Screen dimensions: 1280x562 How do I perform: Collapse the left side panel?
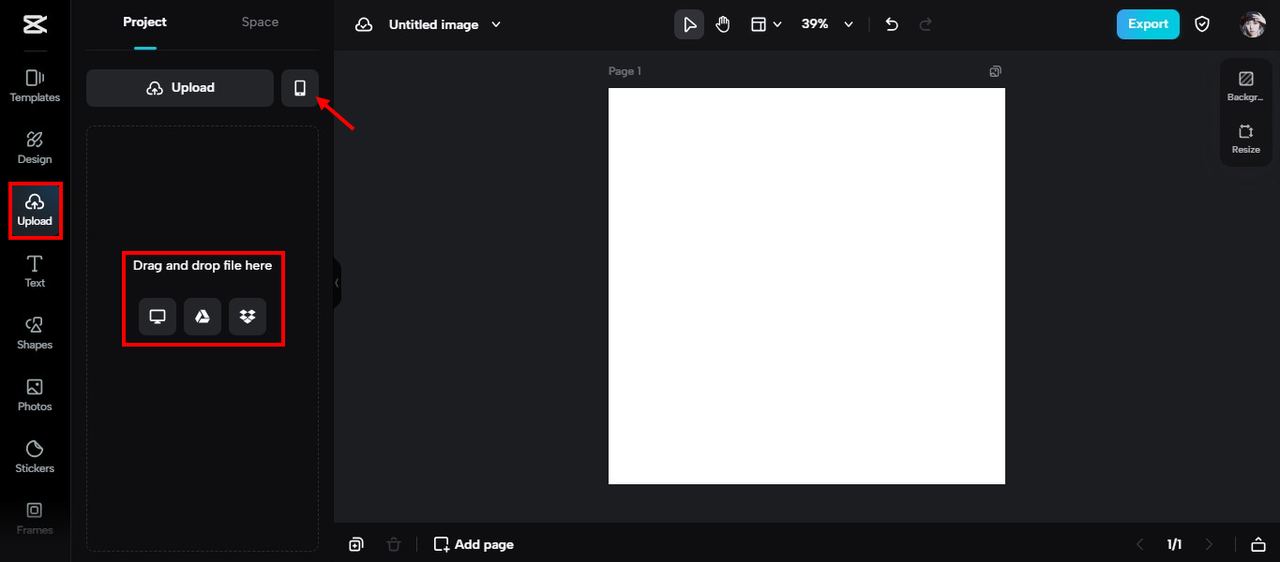(337, 283)
